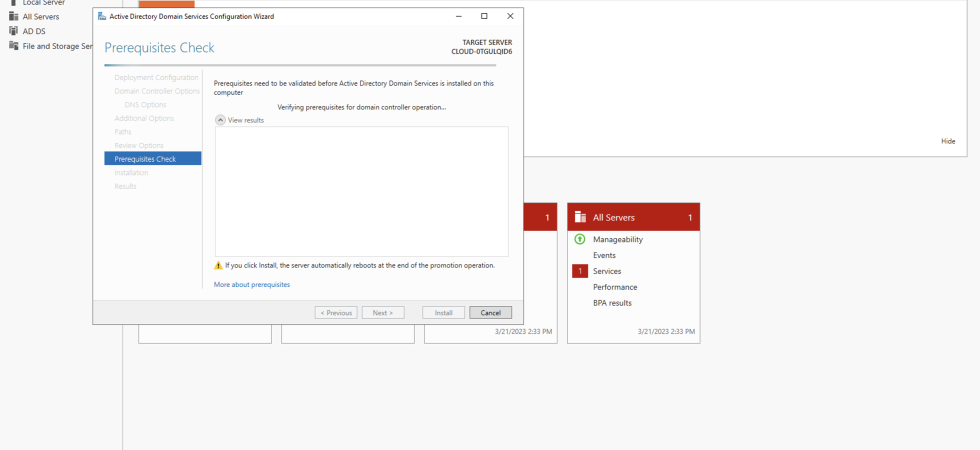Select Additional Options step
The image size is (980, 450).
[x=144, y=118]
